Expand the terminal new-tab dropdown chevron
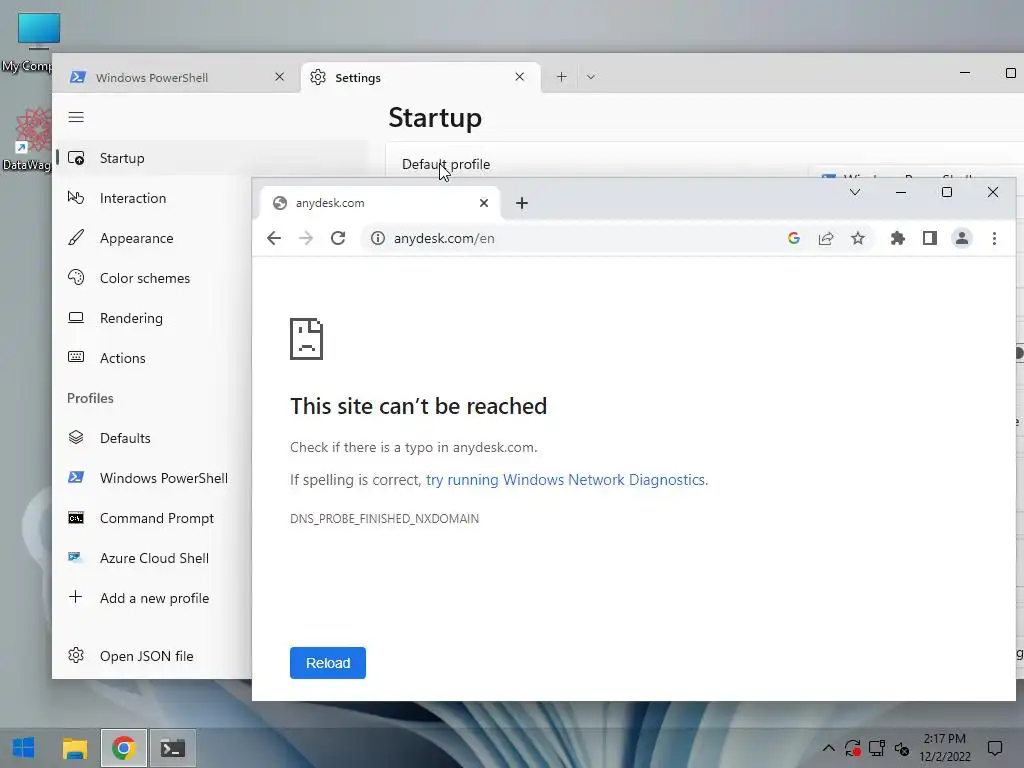 pyautogui.click(x=590, y=77)
